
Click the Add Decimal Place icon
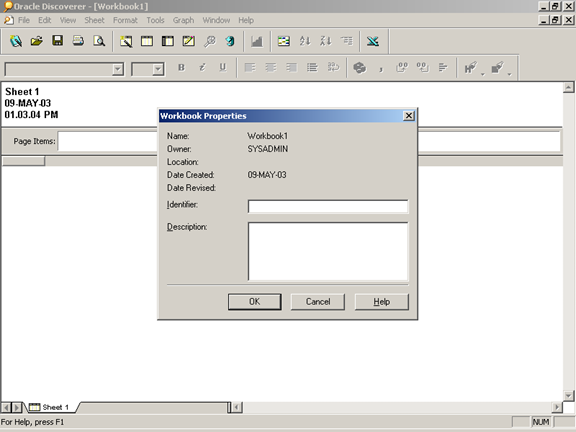[x=402, y=68]
